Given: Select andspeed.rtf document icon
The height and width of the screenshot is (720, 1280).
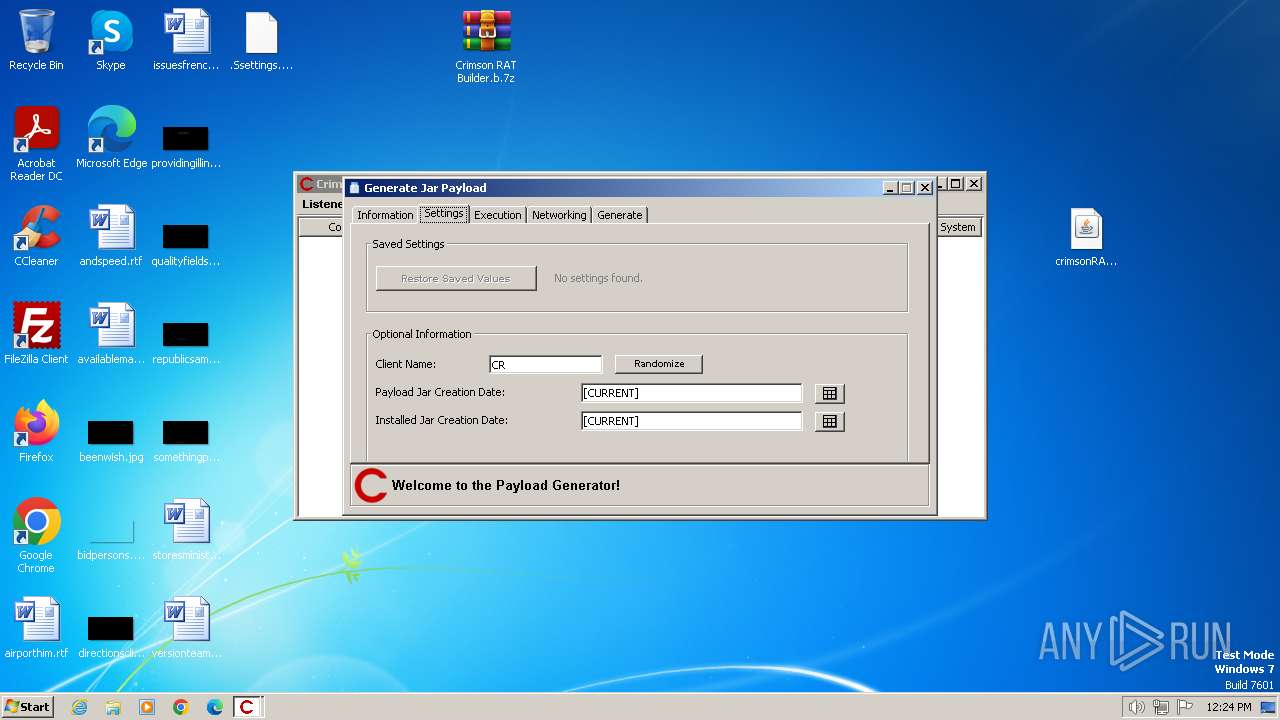Looking at the screenshot, I should pyautogui.click(x=111, y=236).
